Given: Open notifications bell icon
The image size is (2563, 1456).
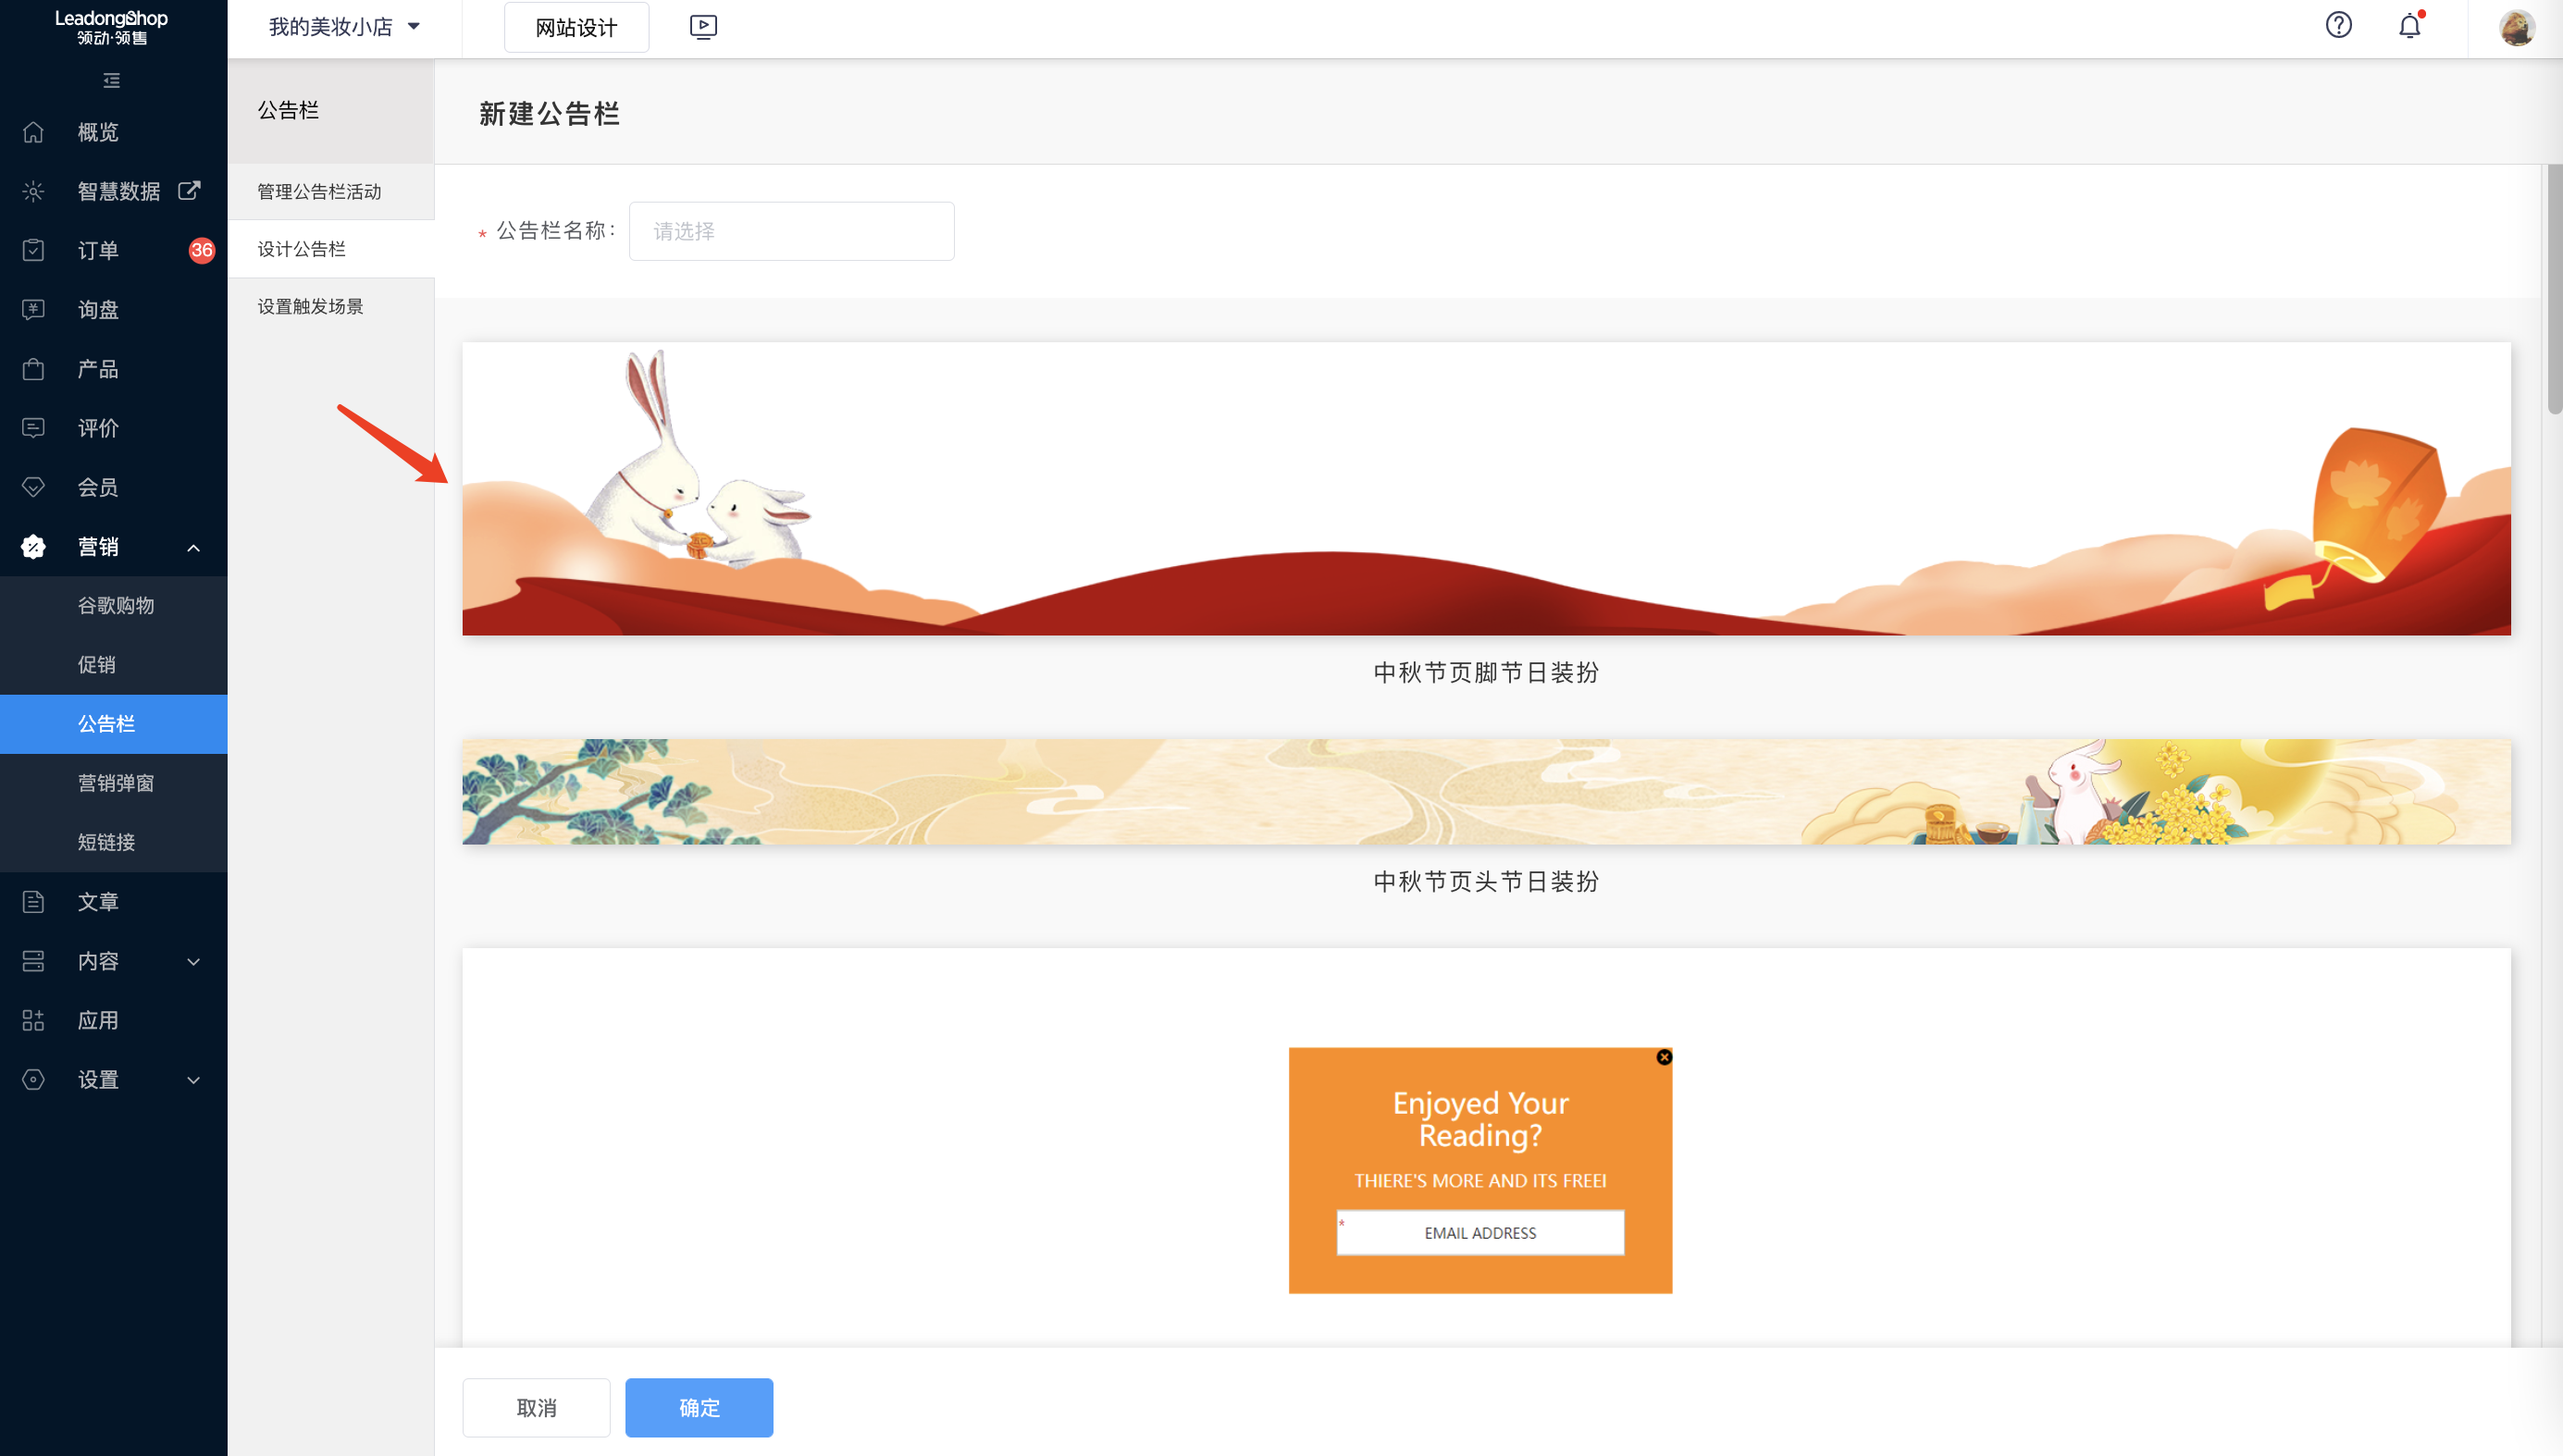Looking at the screenshot, I should tap(2410, 25).
